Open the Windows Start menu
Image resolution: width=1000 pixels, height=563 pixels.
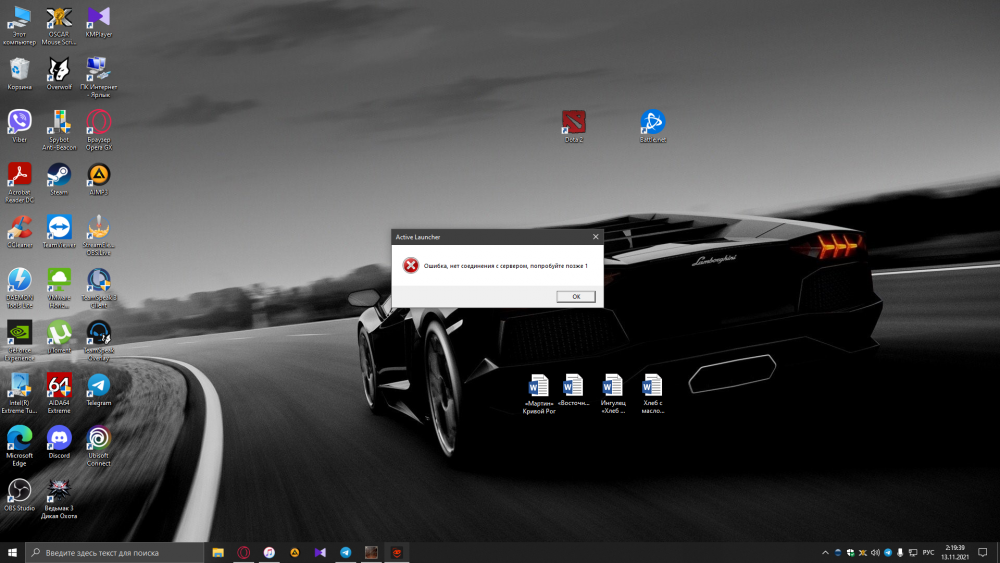coord(12,552)
